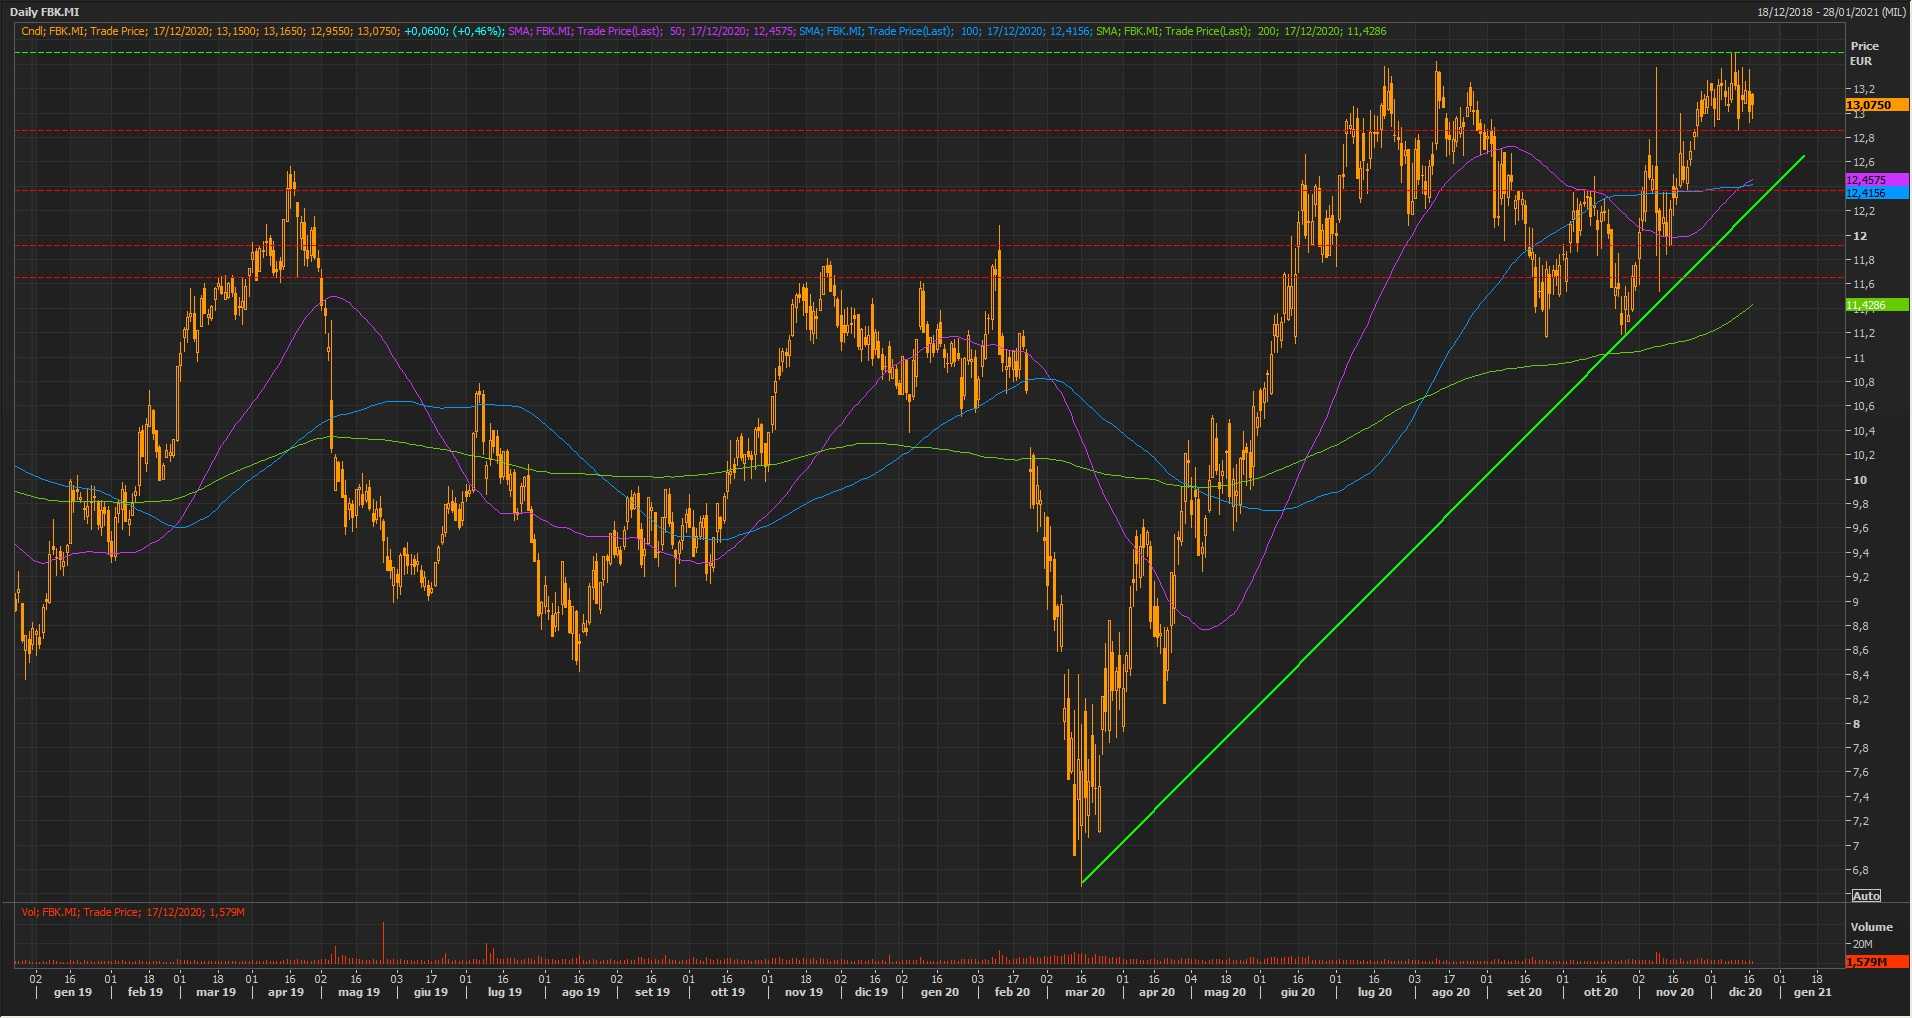Click the 20M level on volume axis
The height and width of the screenshot is (1018, 1912).
[x=1862, y=944]
